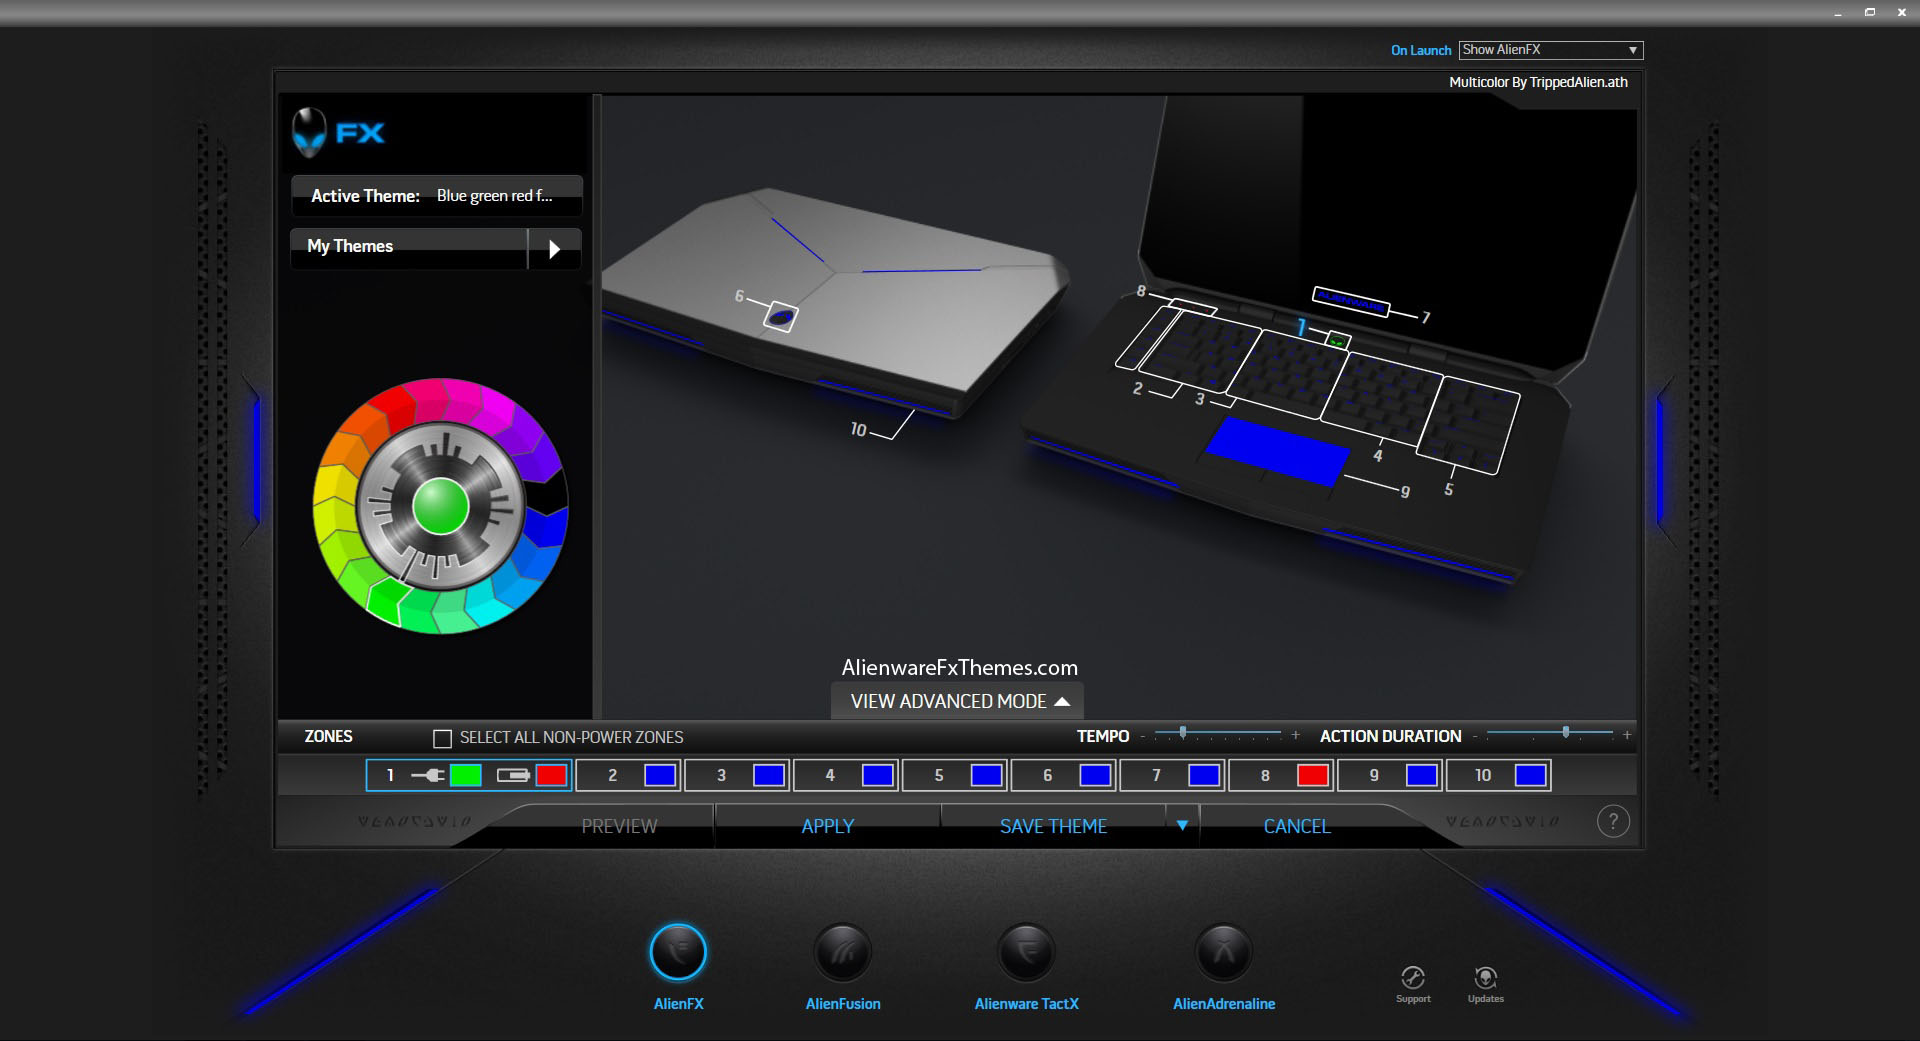Select zone 1 battery icon
The image size is (1920, 1041).
pos(513,775)
